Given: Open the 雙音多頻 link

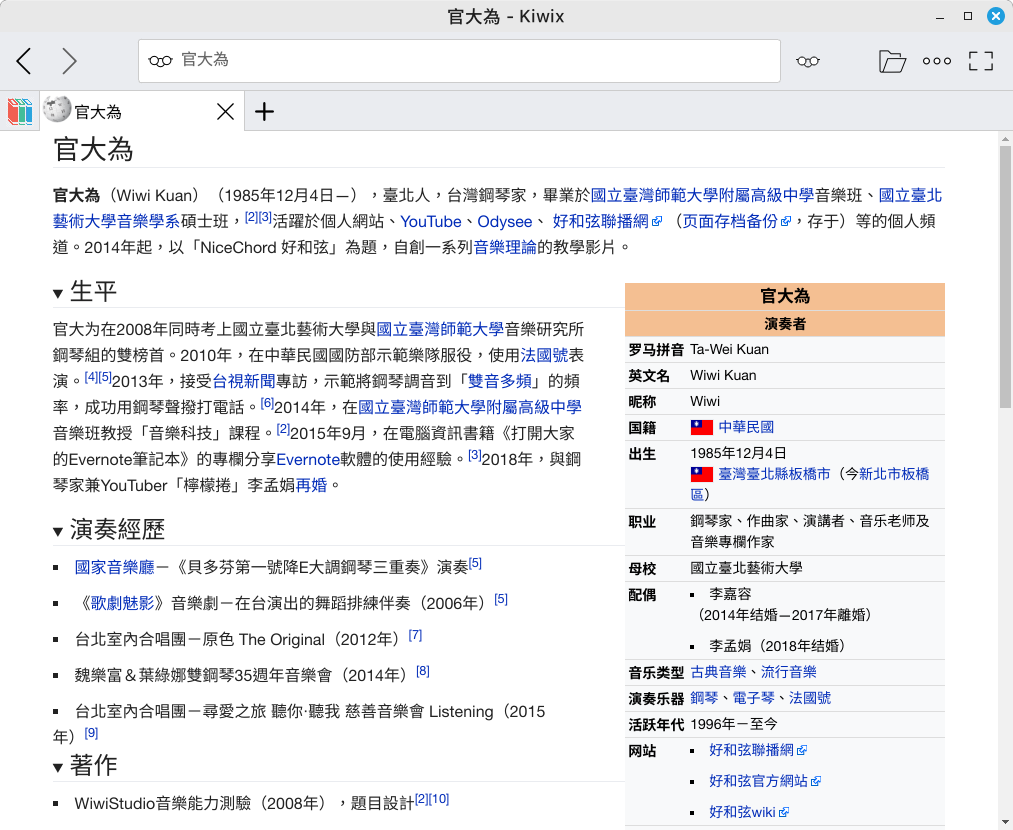Looking at the screenshot, I should click(x=499, y=381).
